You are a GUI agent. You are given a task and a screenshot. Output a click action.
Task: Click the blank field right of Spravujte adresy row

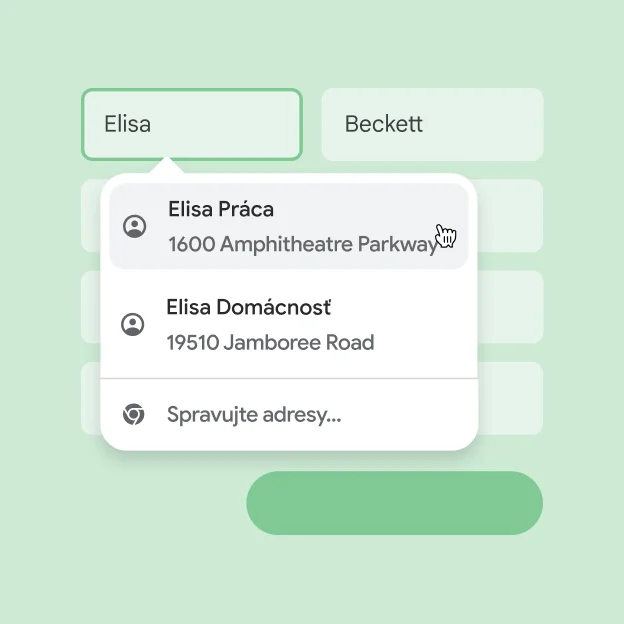click(510, 398)
